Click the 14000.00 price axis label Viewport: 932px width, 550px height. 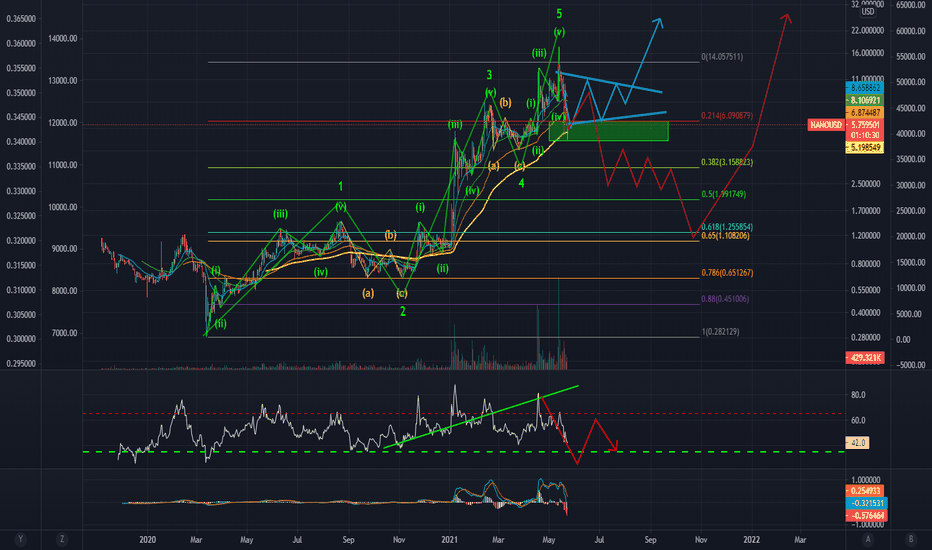coord(63,39)
